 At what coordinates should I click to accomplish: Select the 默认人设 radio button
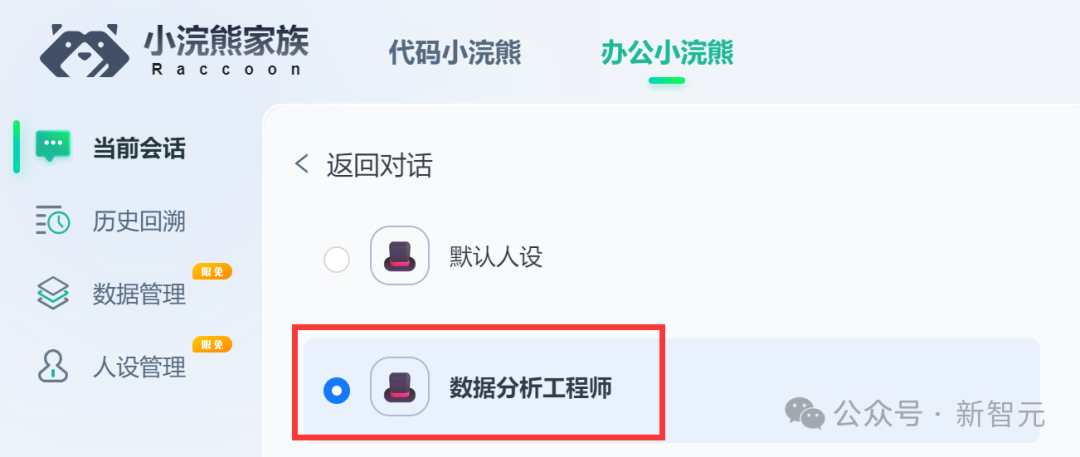(x=337, y=260)
